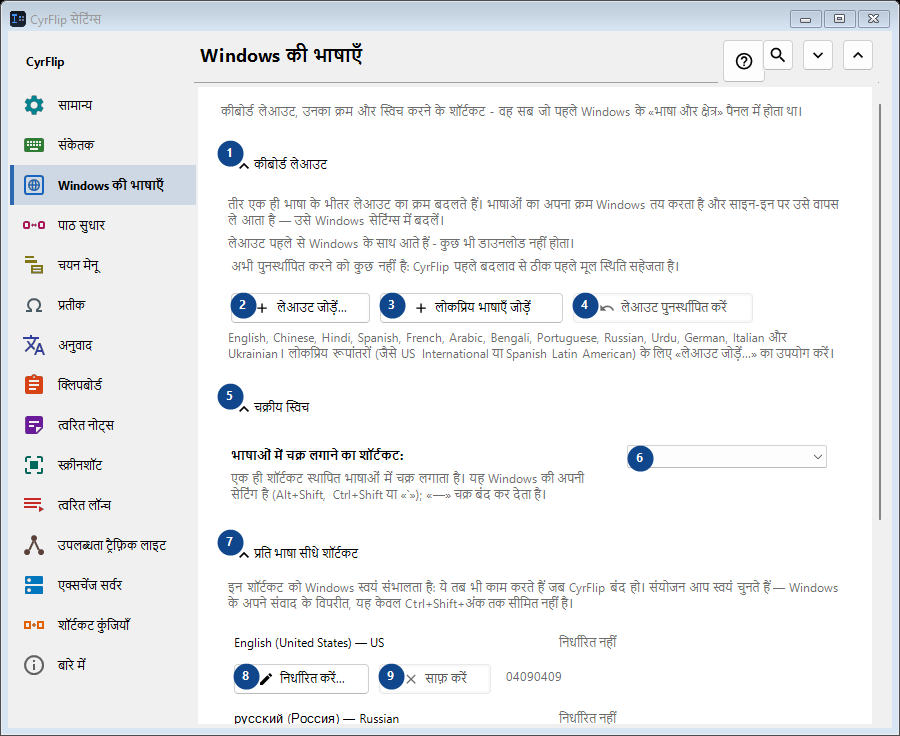Click निर्धारित करें... for English (United States)
The image size is (900, 736).
point(301,679)
